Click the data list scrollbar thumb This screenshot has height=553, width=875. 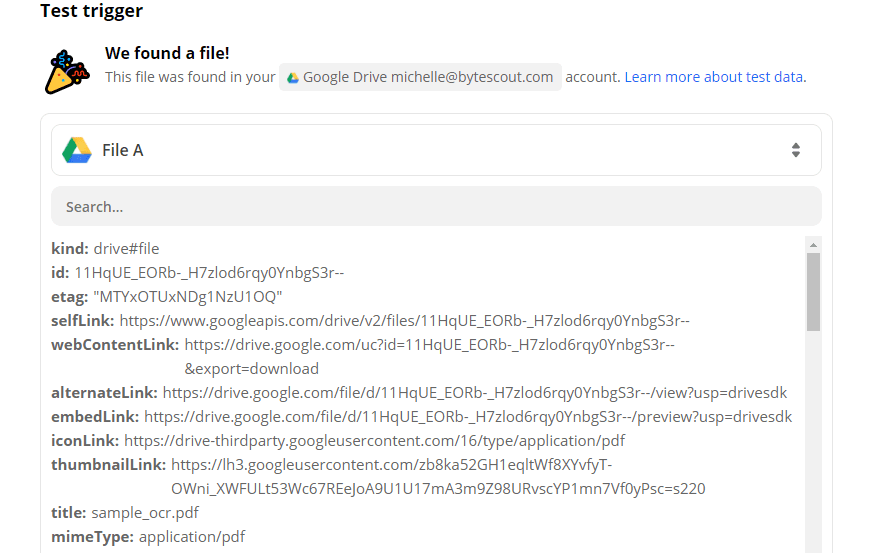(x=813, y=290)
